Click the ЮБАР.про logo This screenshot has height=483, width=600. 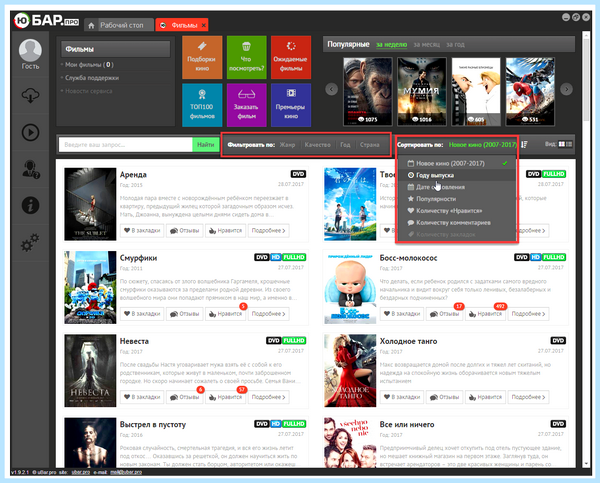(46, 20)
